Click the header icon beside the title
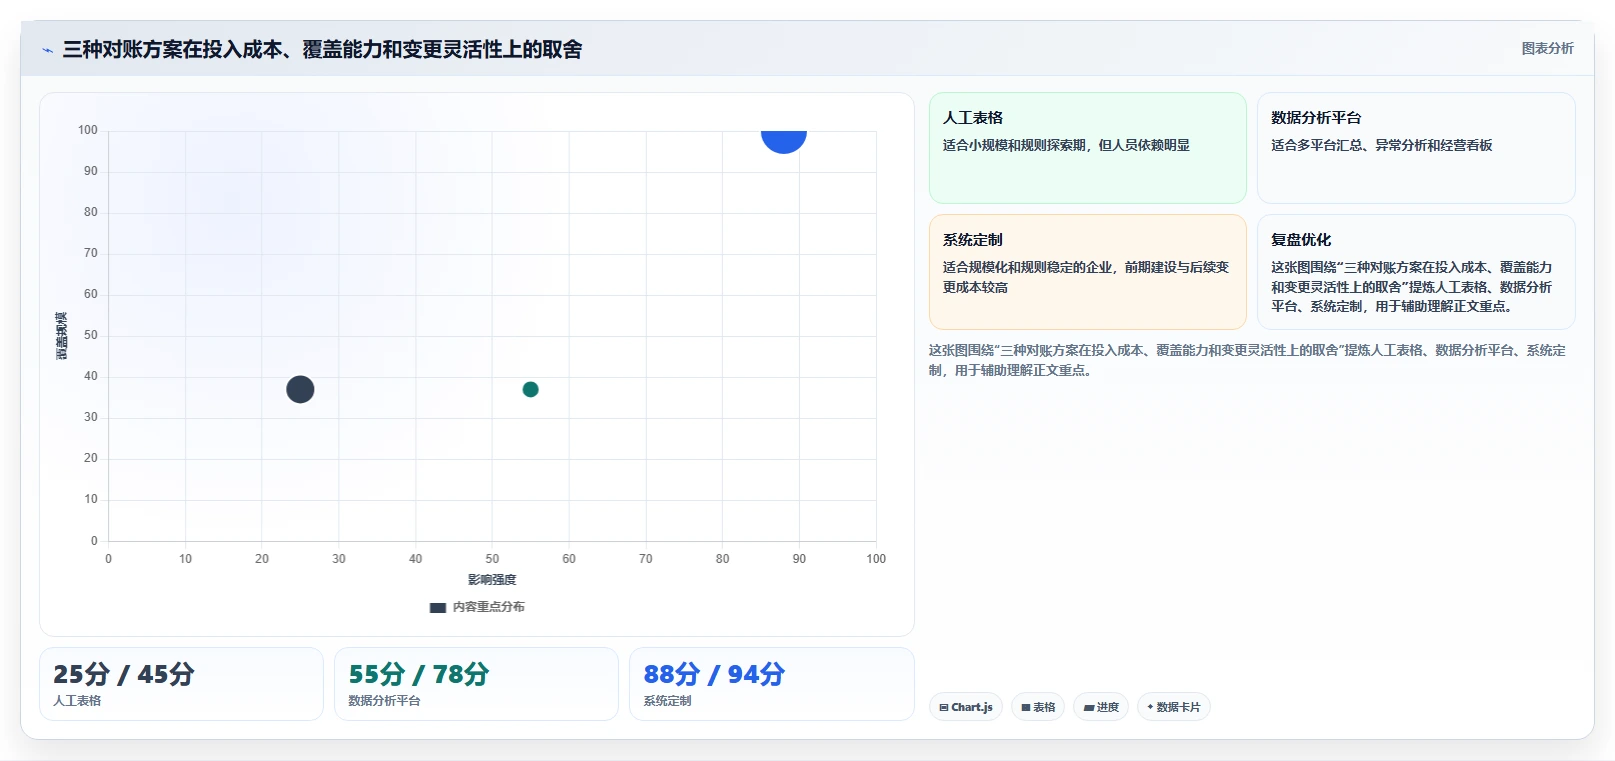This screenshot has height=761, width=1615. 47,50
